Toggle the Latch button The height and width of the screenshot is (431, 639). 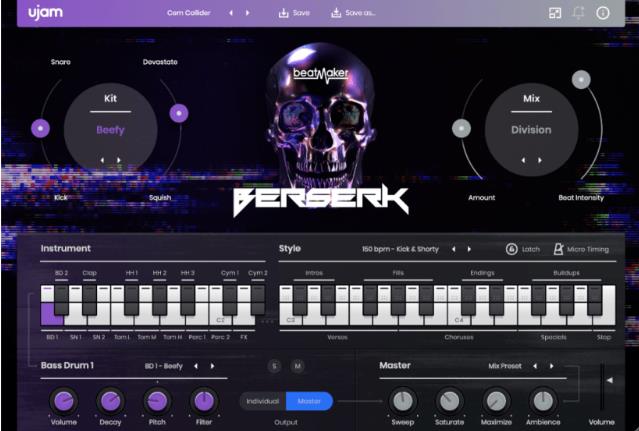523,249
